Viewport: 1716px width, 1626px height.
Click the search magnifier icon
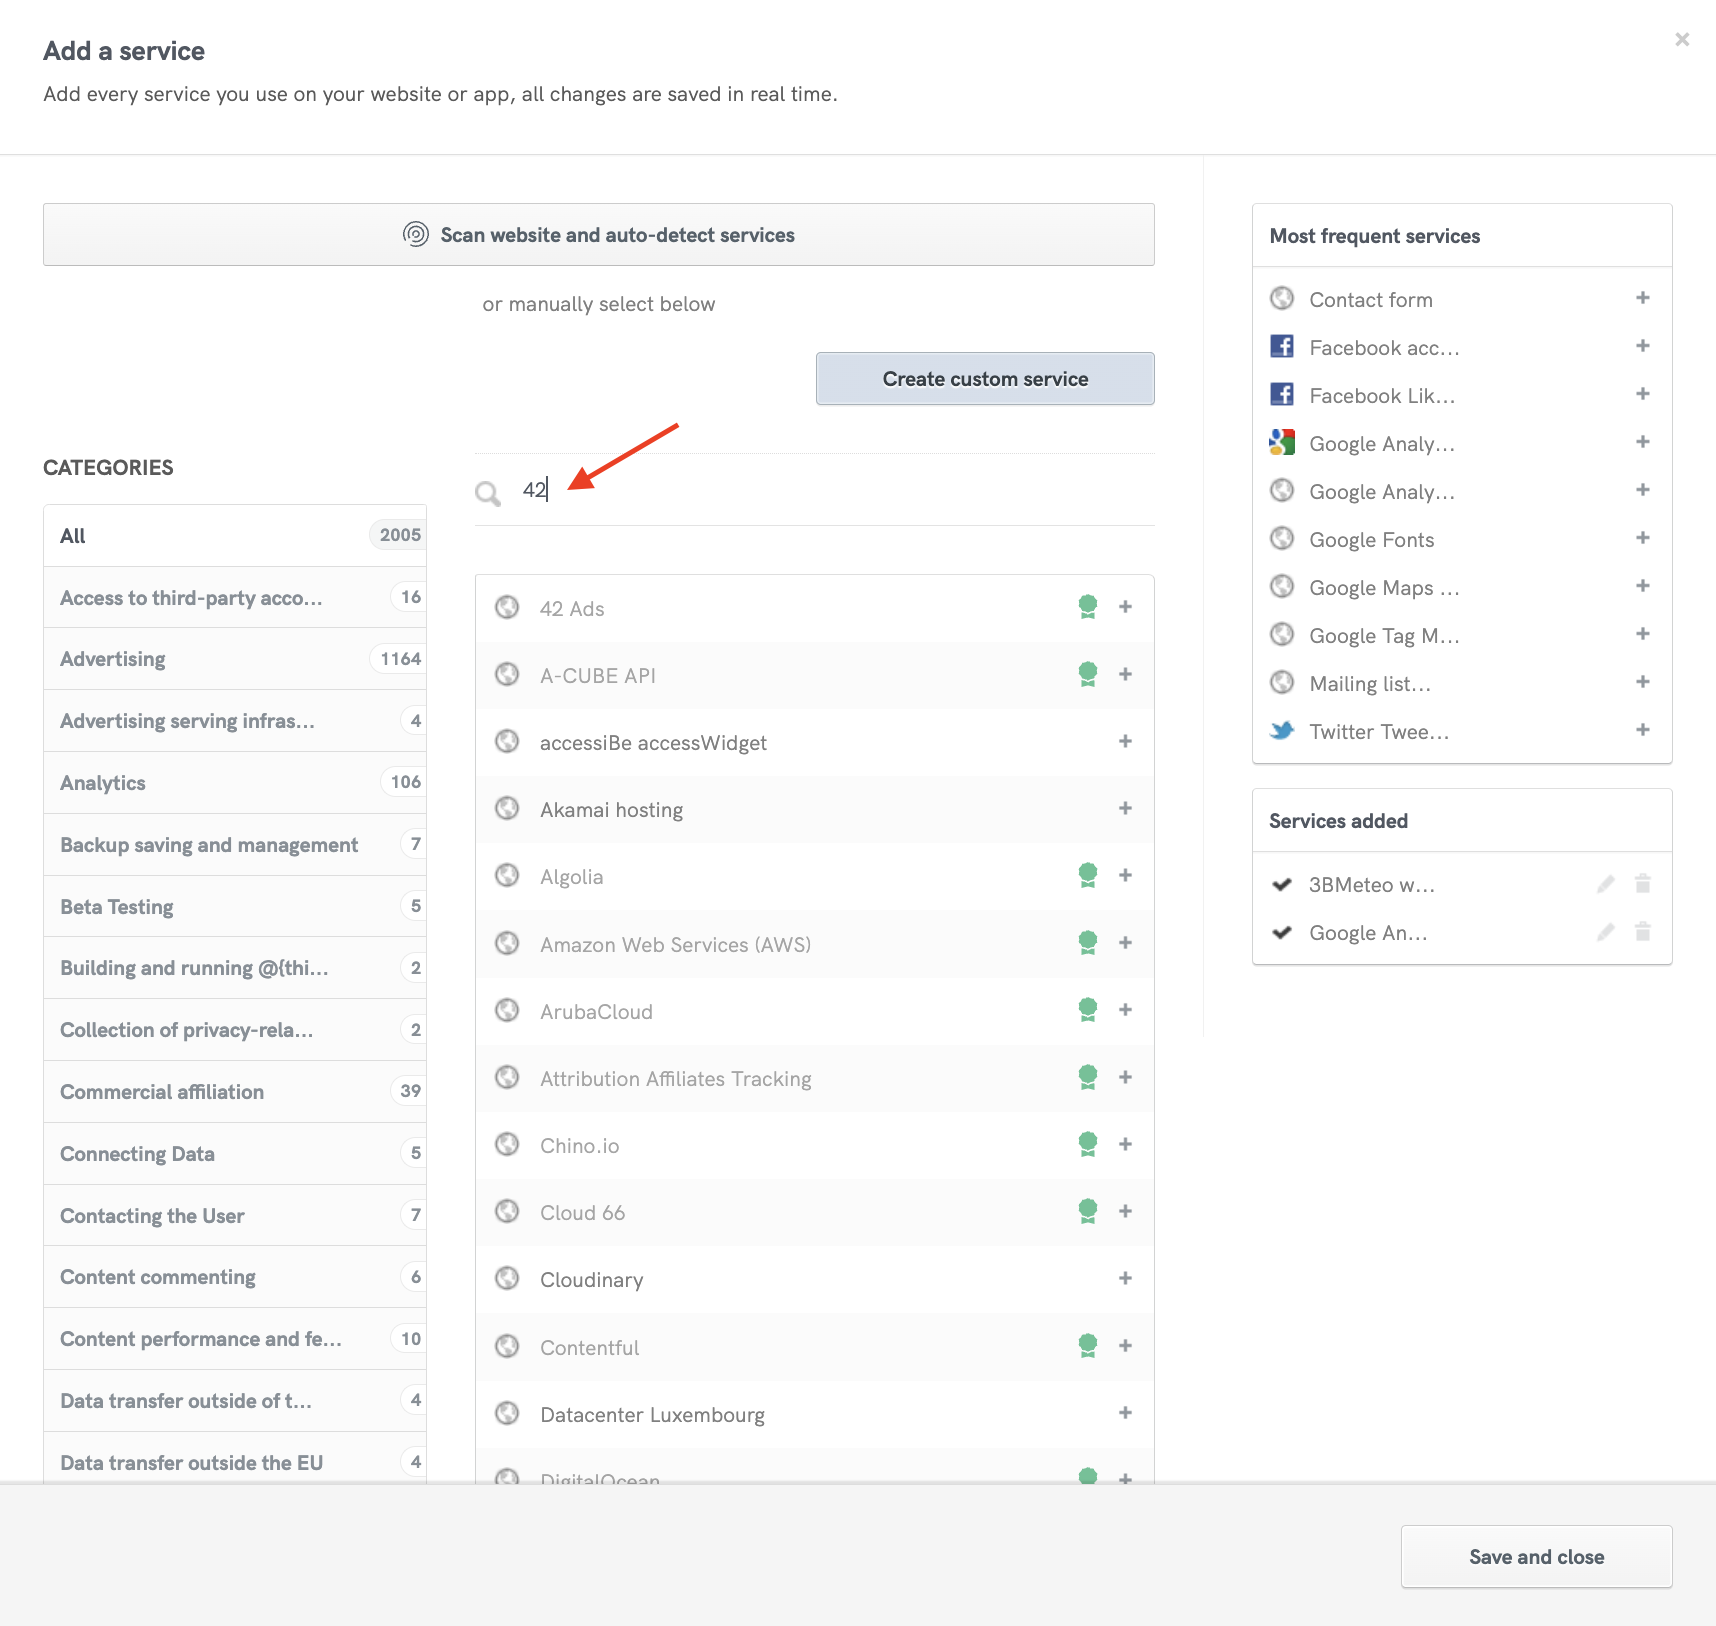click(x=488, y=493)
